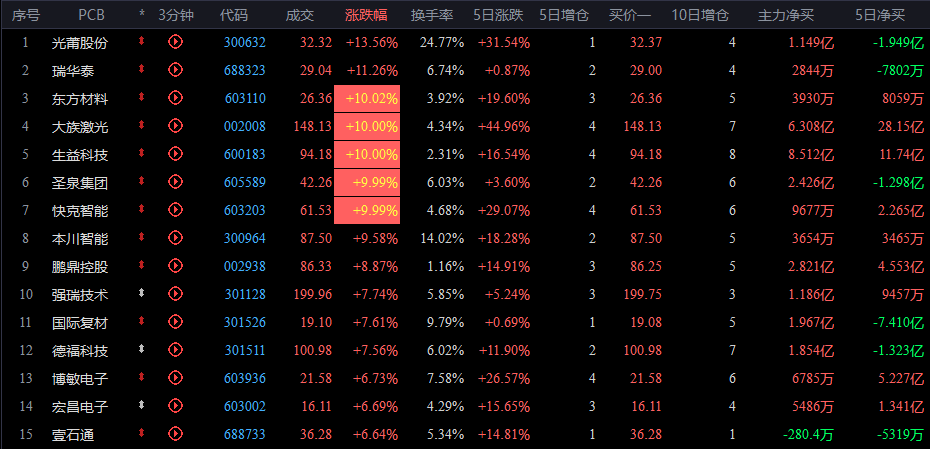
Task: Select stock code 605589
Action: (245, 183)
